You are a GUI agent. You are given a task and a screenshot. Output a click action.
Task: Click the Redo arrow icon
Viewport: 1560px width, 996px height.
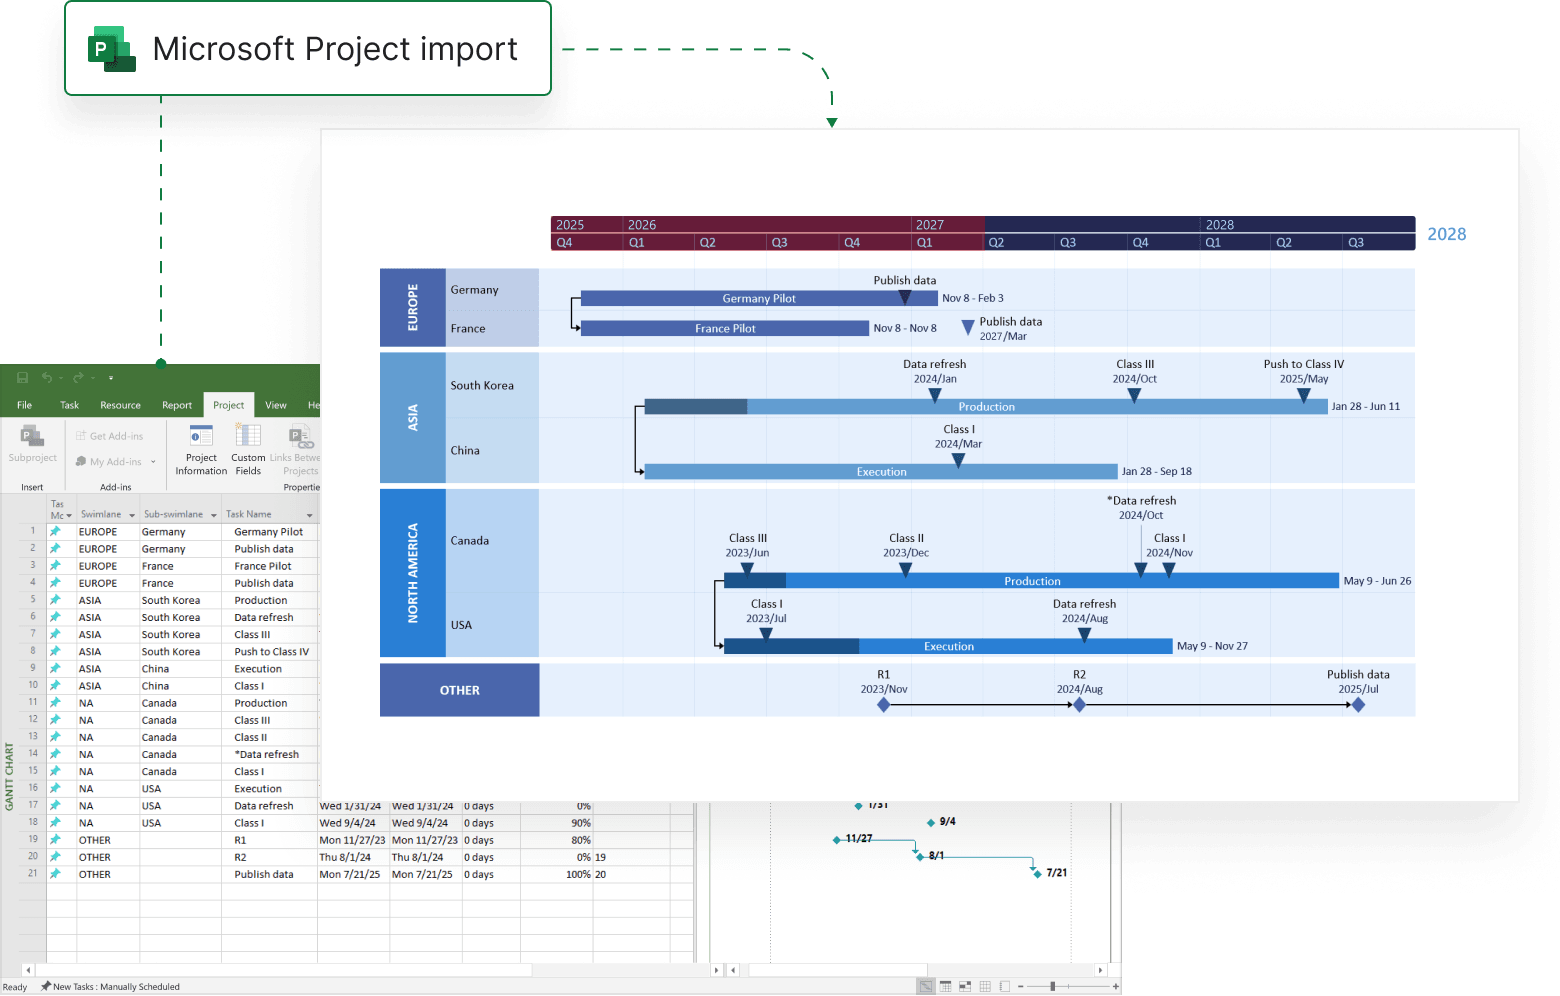pos(78,378)
